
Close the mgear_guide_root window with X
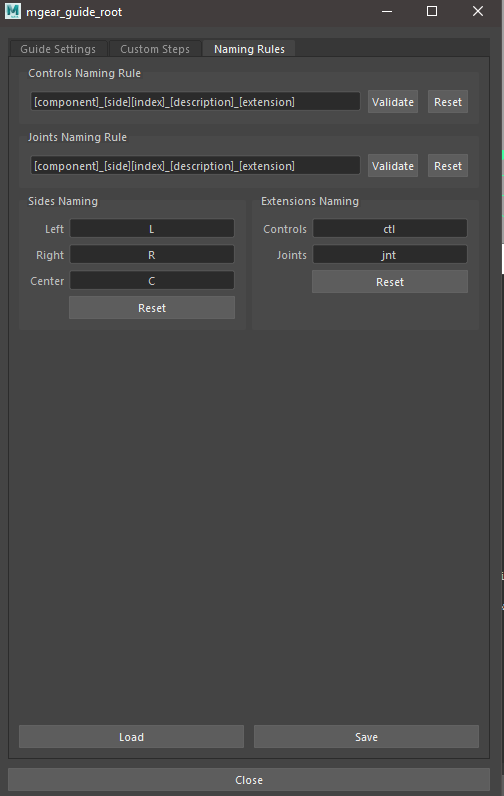[x=478, y=11]
